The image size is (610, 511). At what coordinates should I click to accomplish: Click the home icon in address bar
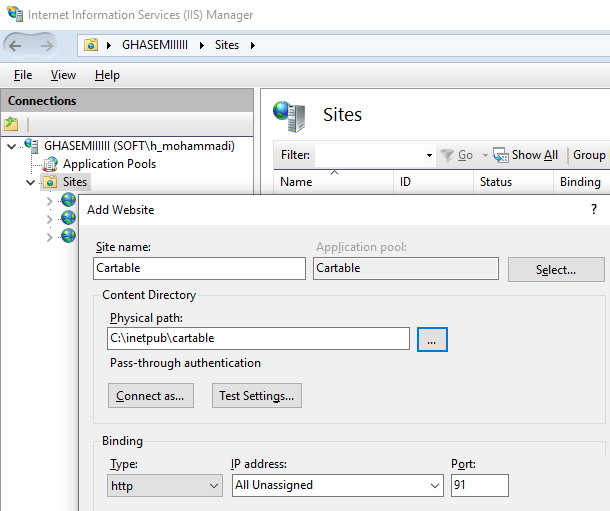pos(91,45)
